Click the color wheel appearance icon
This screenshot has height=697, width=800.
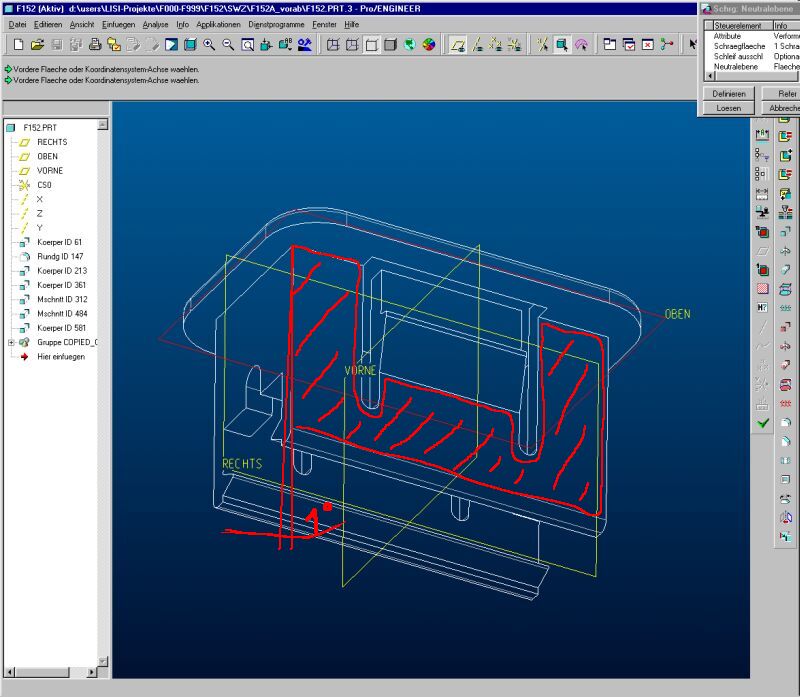tap(429, 45)
